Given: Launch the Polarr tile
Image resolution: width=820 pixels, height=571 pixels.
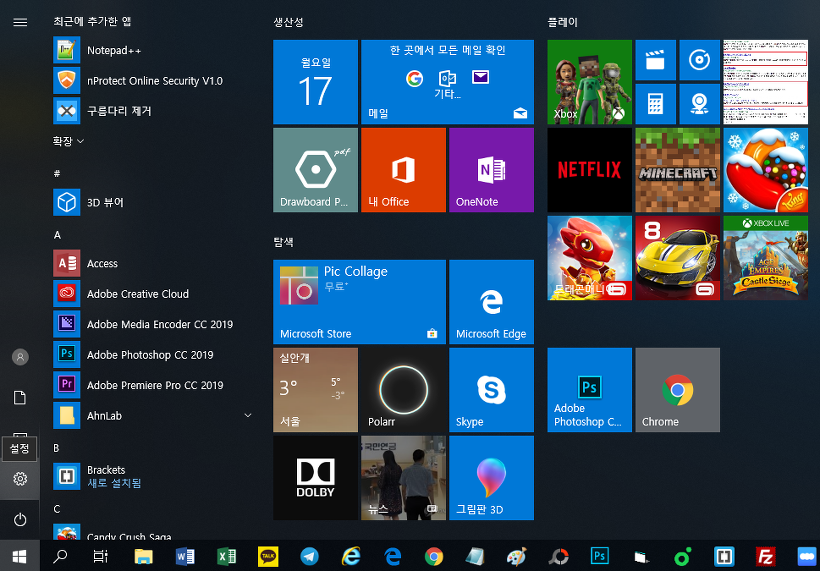Looking at the screenshot, I should pos(403,390).
